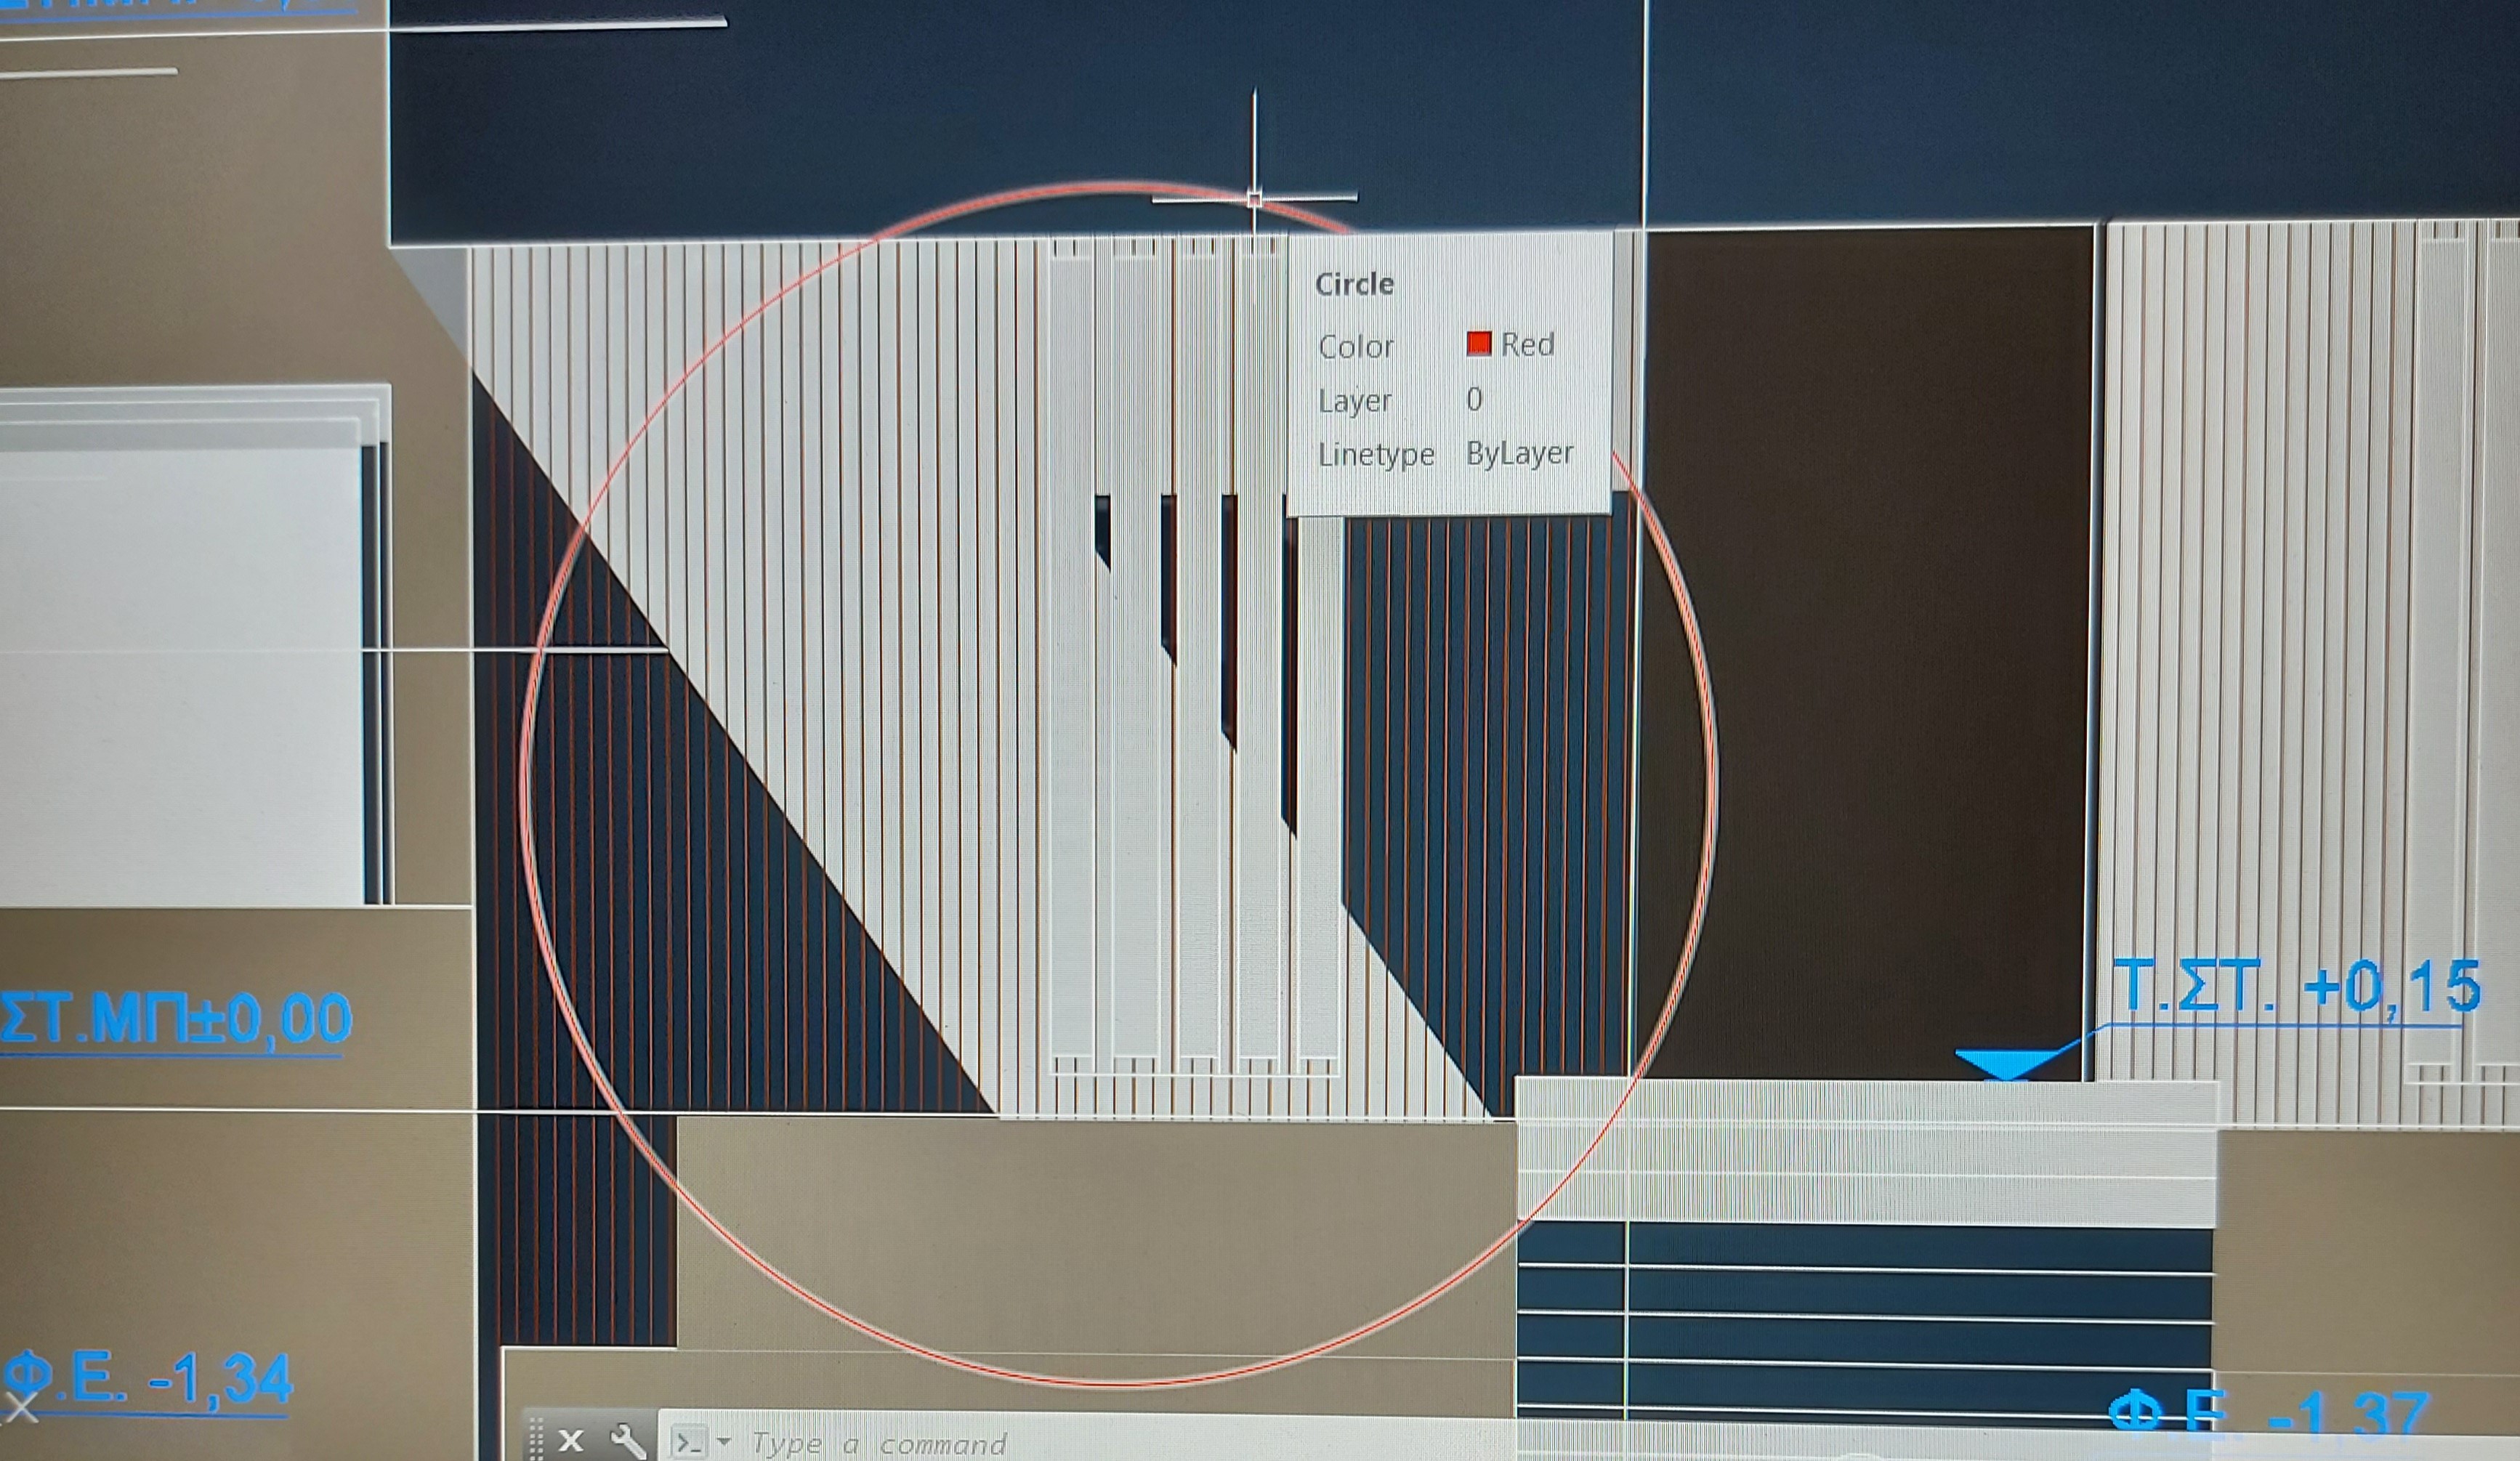Screen dimensions: 2520x1461
Task: Click the 'Circle' tooltip title
Action: [1354, 284]
